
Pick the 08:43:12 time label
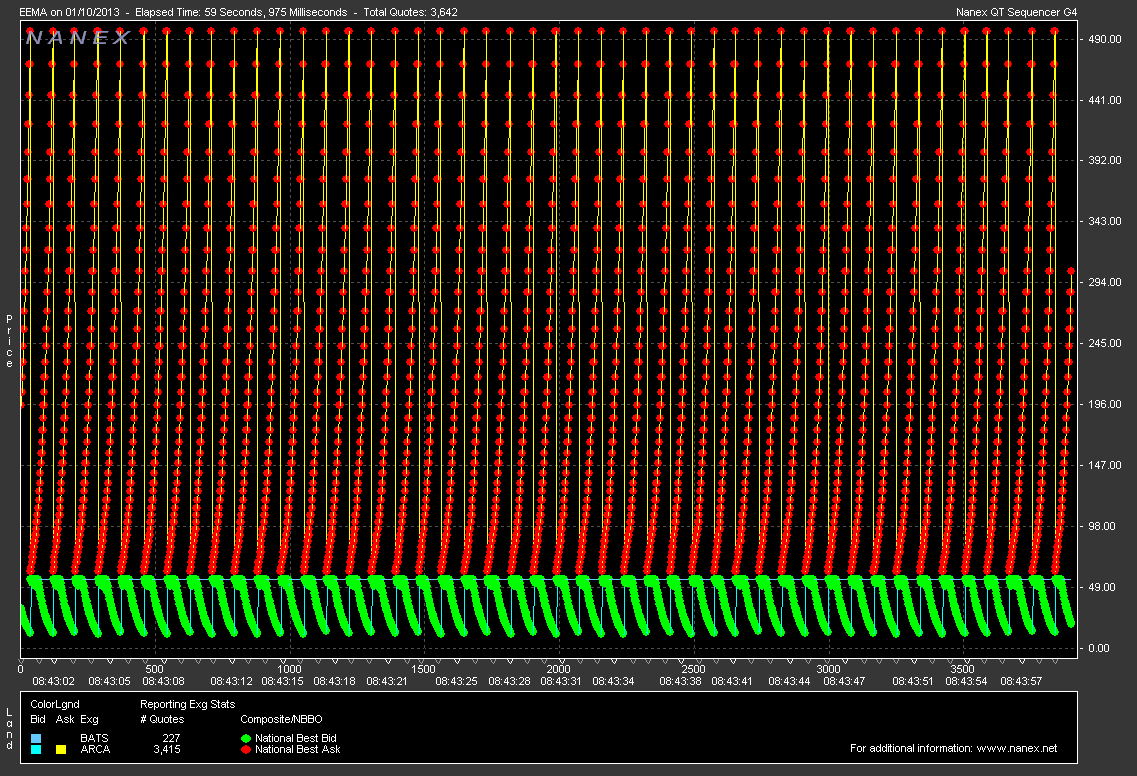(x=231, y=681)
